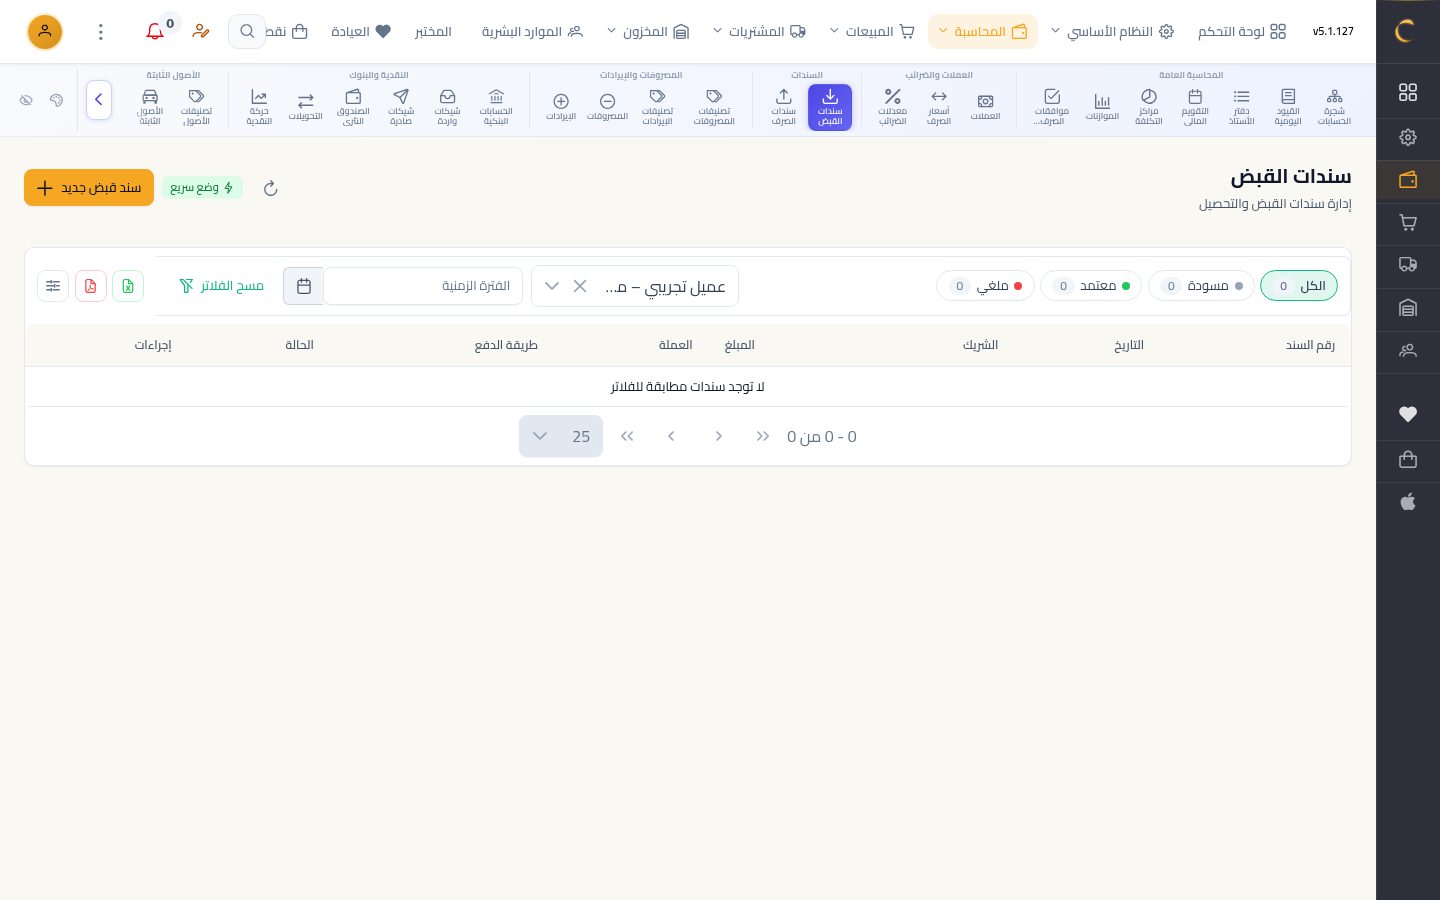The width and height of the screenshot is (1440, 900).
Task: Go to لوحة التحكم dashboard
Action: click(x=1242, y=32)
